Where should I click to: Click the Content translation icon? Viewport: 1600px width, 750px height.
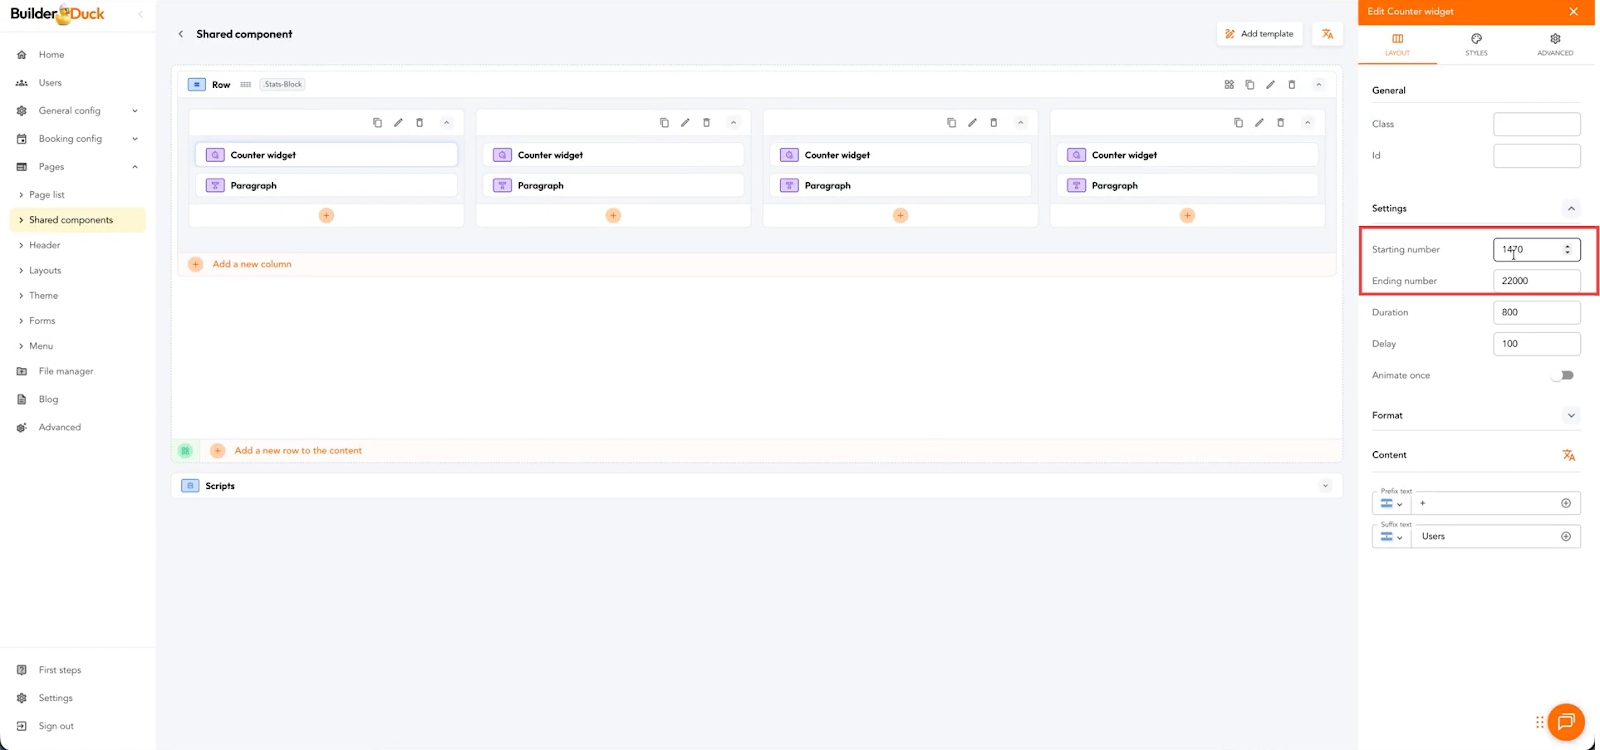point(1568,455)
